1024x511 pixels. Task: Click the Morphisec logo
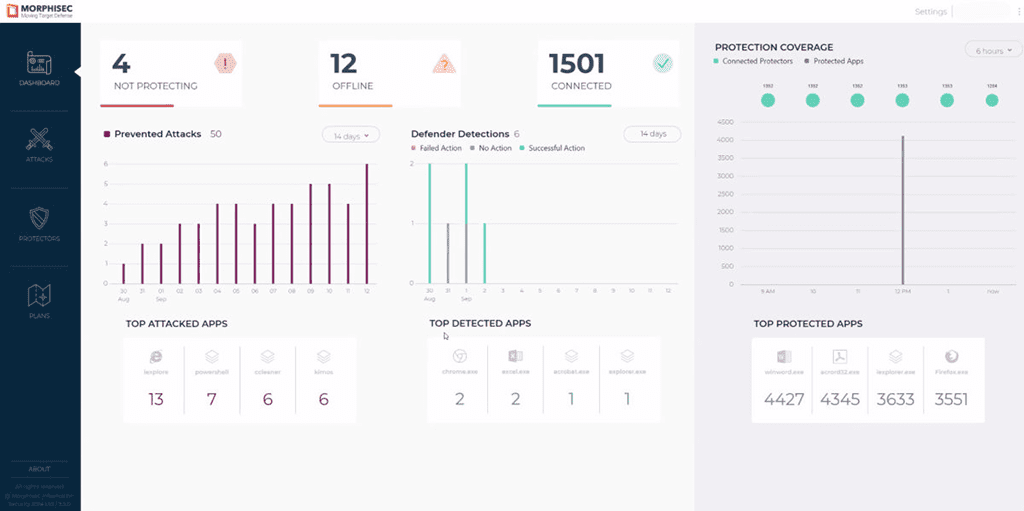point(39,11)
